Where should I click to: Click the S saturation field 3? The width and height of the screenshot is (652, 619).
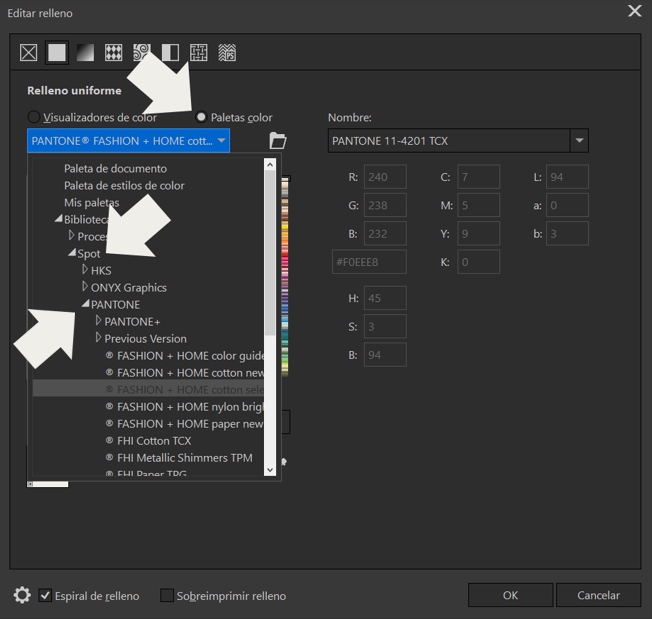tap(385, 326)
